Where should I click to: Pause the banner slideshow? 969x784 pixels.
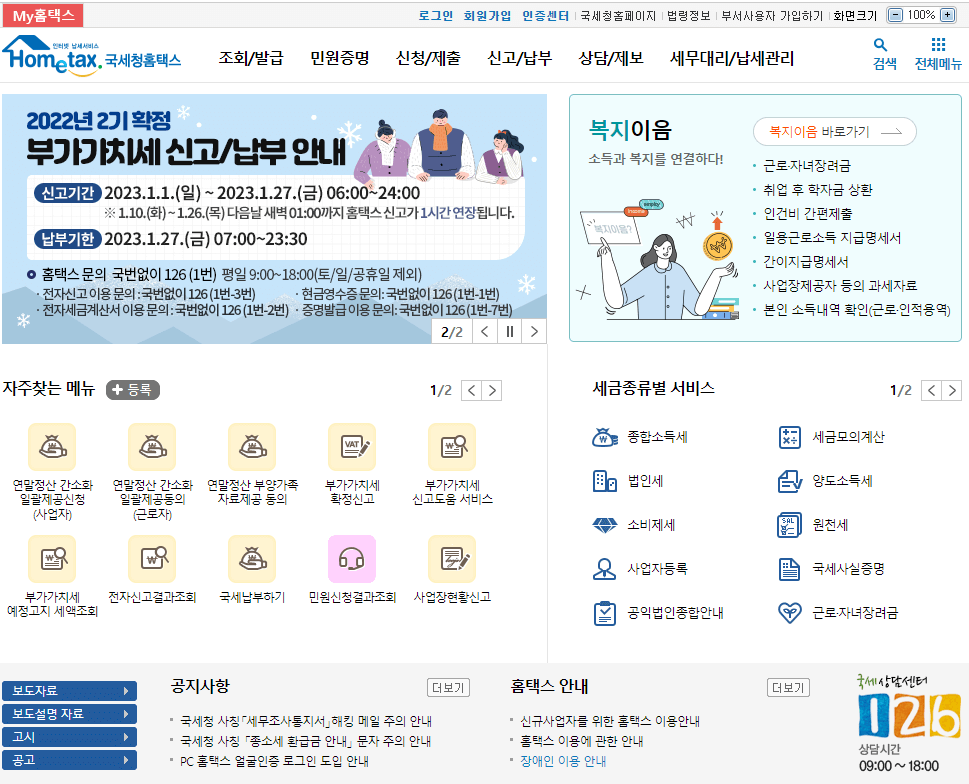tap(510, 330)
